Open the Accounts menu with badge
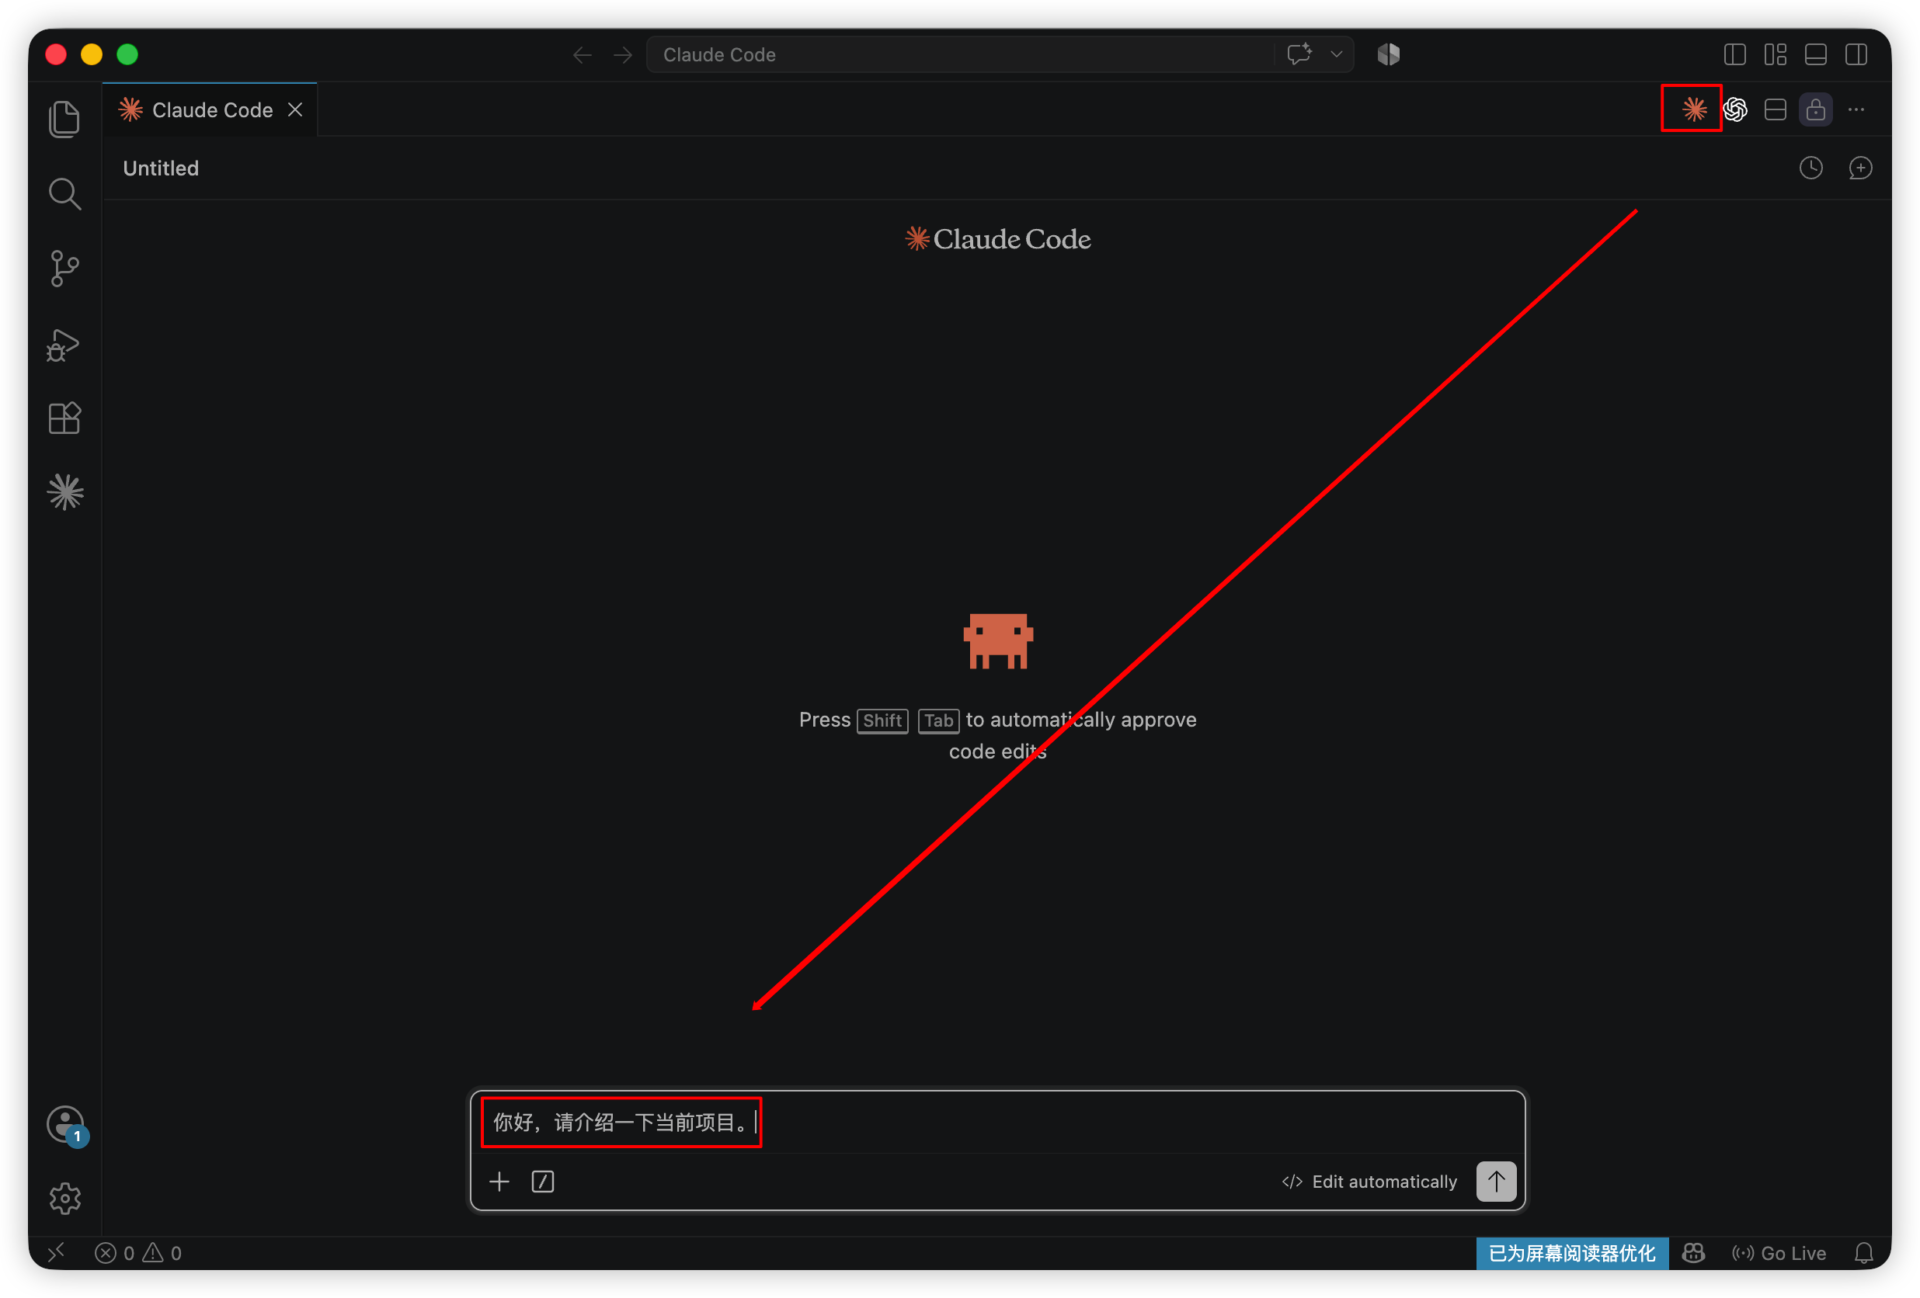 tap(65, 1124)
